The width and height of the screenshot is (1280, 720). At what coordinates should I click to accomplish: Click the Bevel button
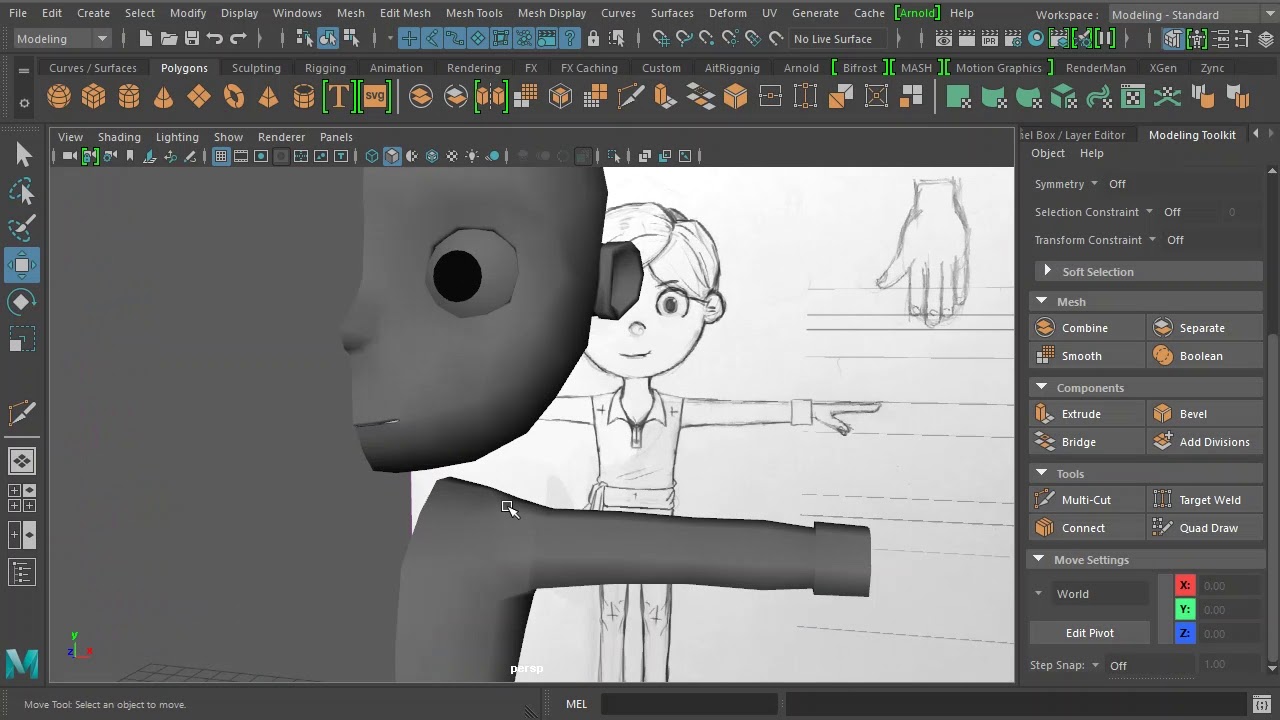coord(1205,414)
